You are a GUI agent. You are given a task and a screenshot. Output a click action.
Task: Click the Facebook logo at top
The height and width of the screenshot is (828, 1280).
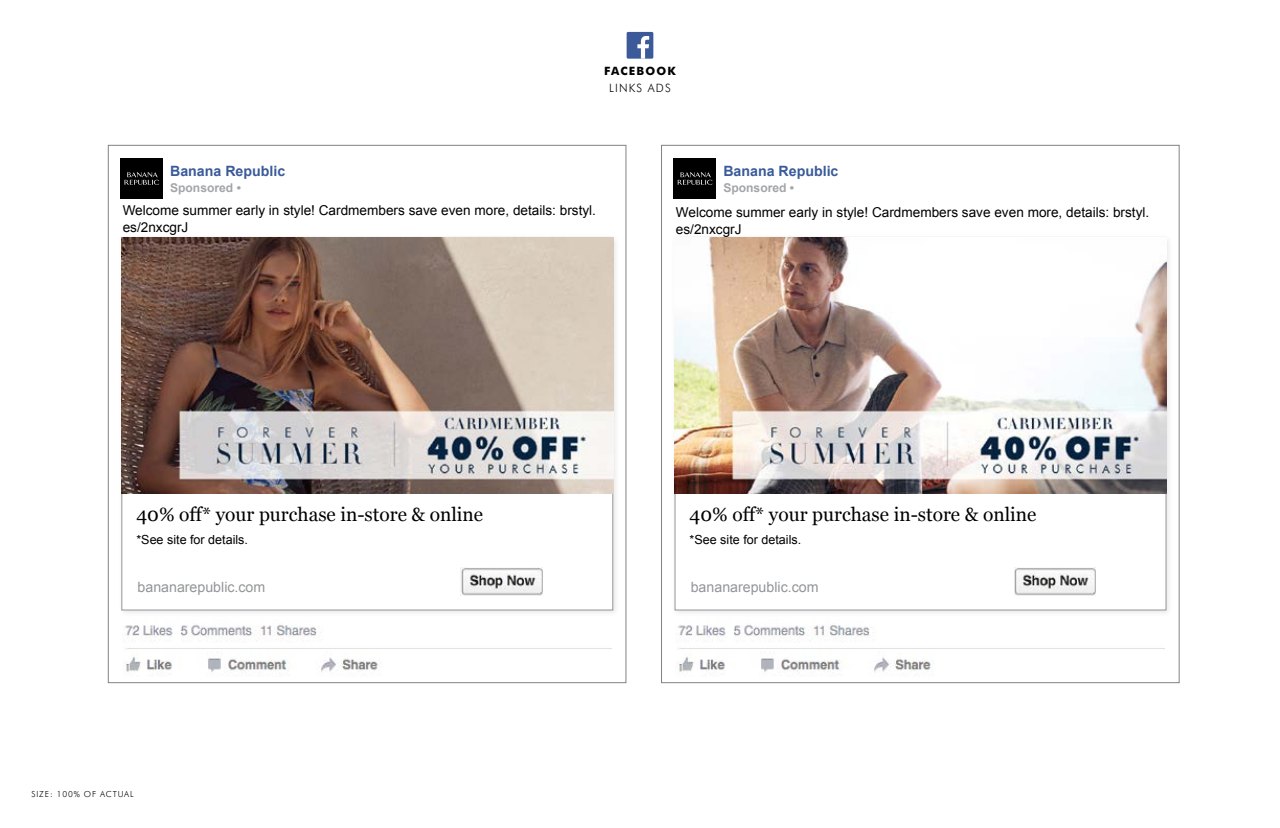[x=640, y=45]
